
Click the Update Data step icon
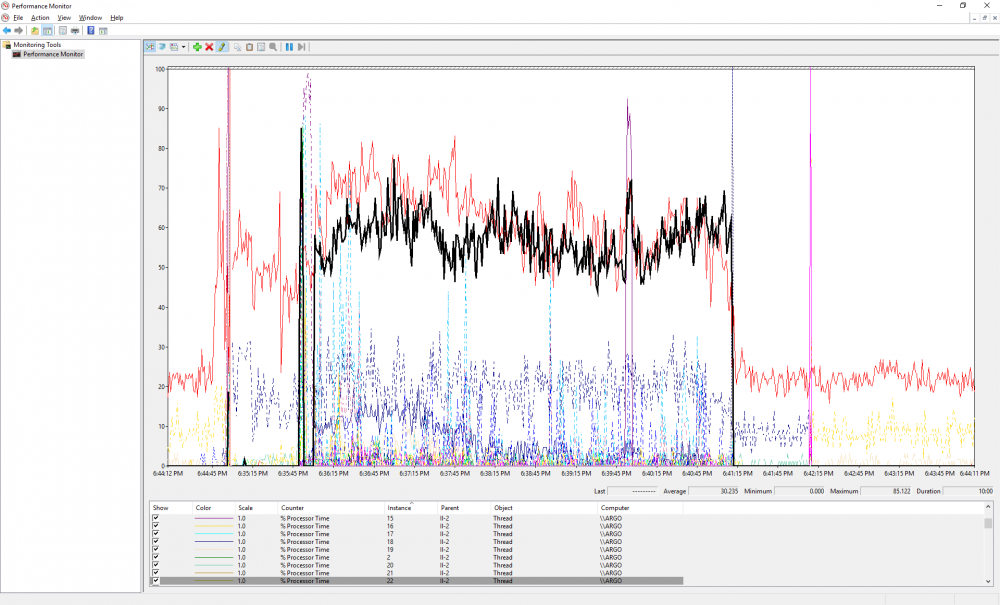coord(301,47)
